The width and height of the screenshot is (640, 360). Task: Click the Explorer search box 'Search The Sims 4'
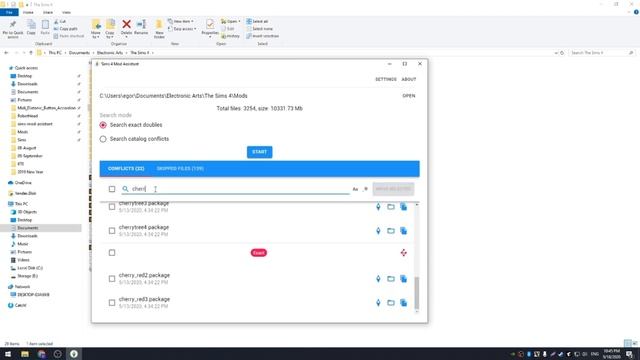pos(601,53)
